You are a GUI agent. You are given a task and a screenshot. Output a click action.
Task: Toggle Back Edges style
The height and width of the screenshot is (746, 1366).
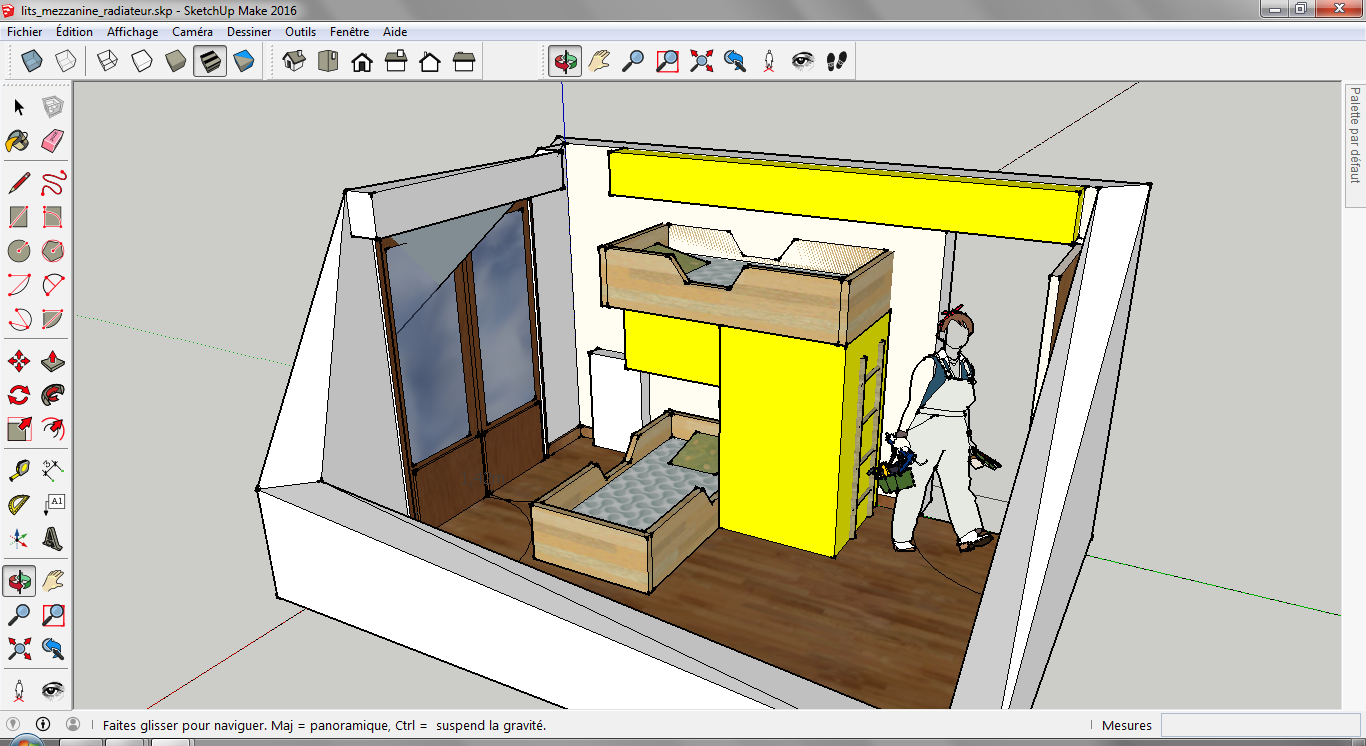point(66,62)
